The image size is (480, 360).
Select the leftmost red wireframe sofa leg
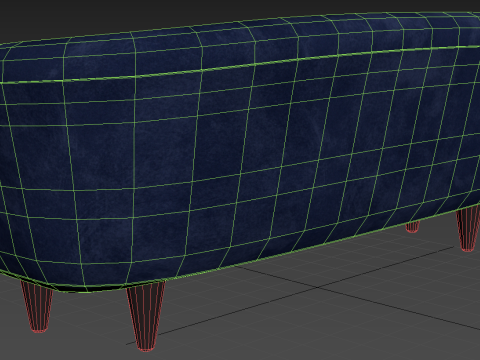tap(37, 307)
